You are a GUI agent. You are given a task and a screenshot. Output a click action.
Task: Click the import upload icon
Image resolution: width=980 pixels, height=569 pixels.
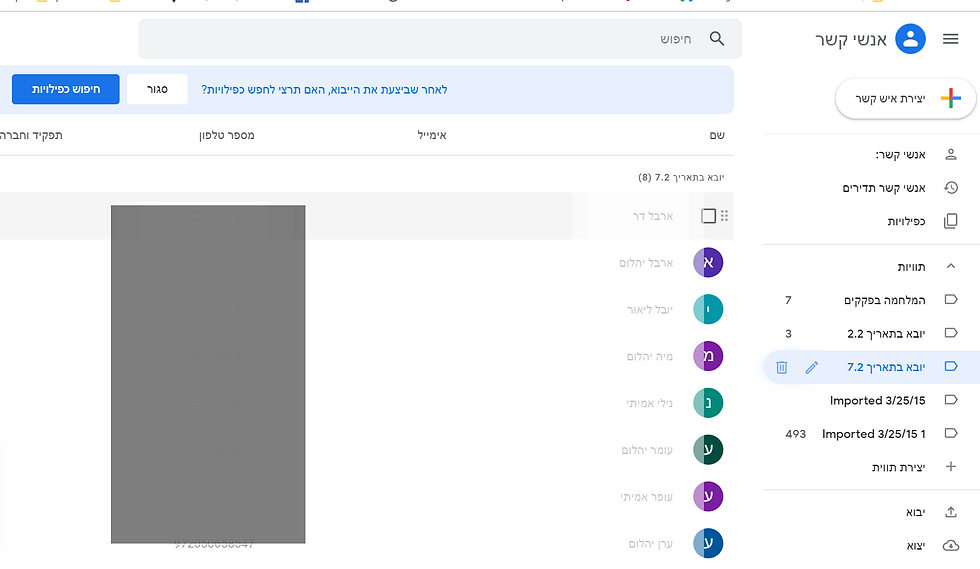(951, 512)
